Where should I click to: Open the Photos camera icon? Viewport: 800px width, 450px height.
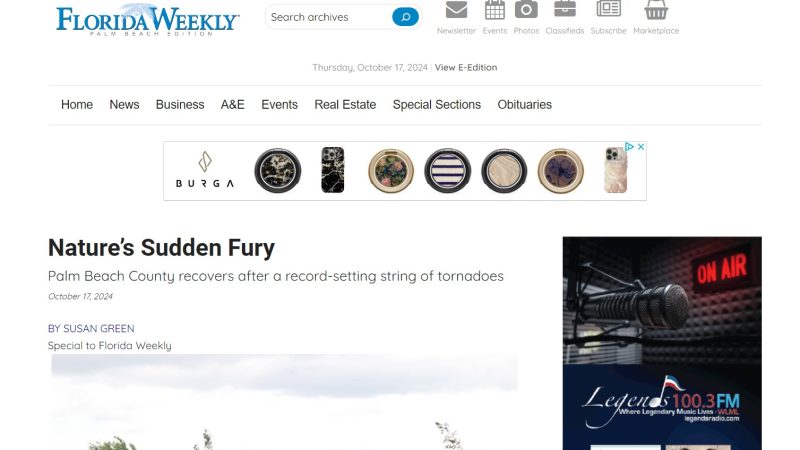pyautogui.click(x=526, y=10)
